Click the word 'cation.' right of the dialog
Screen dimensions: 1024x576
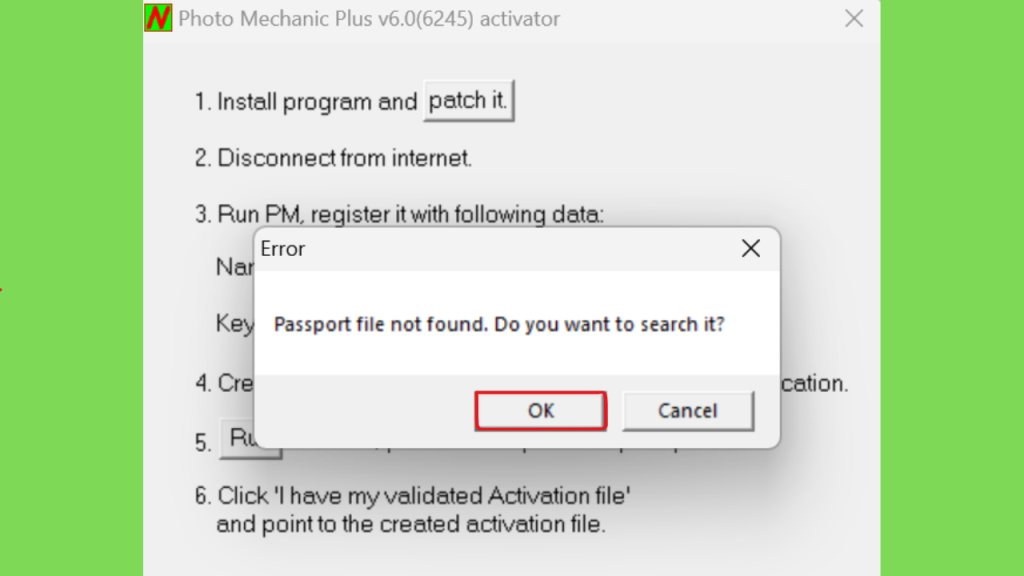814,383
